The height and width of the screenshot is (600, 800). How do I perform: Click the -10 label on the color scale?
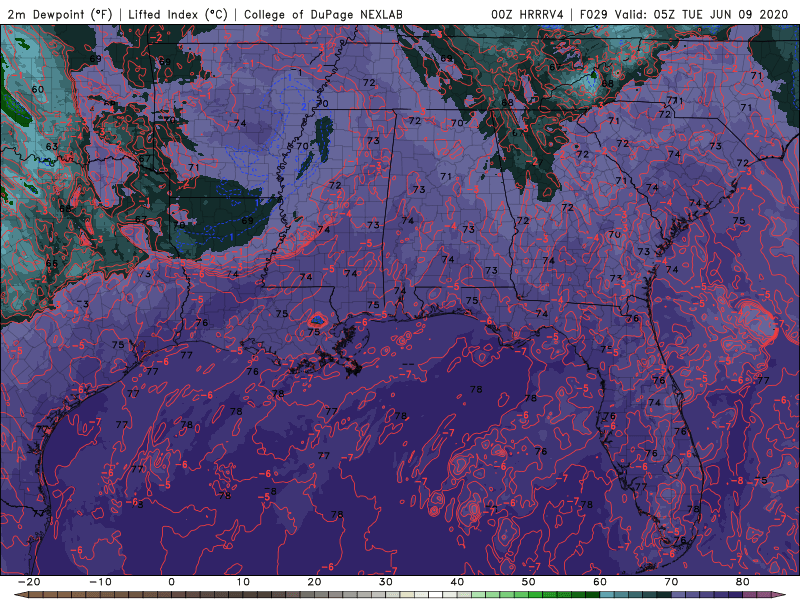100,582
